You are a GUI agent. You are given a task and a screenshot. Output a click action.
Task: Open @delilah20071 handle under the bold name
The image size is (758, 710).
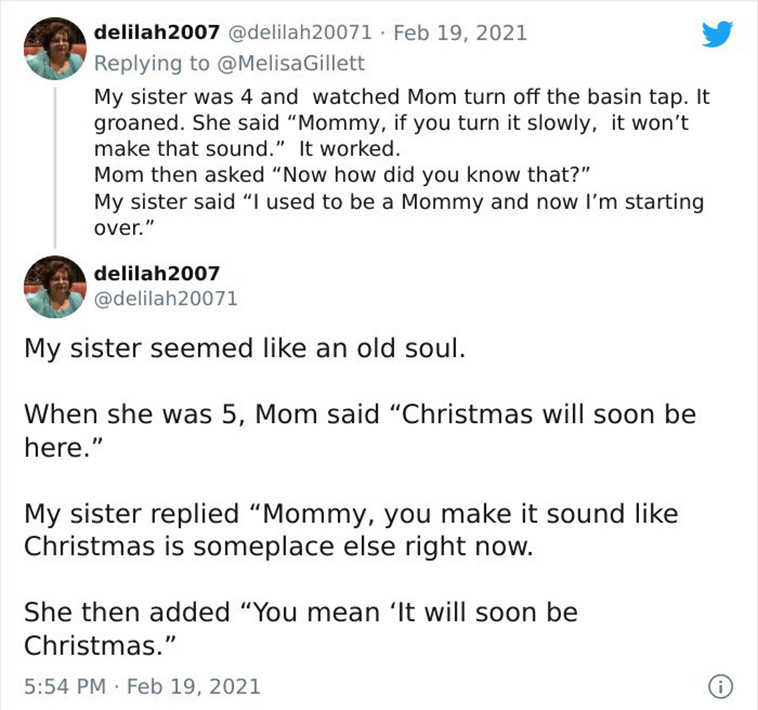(x=165, y=298)
